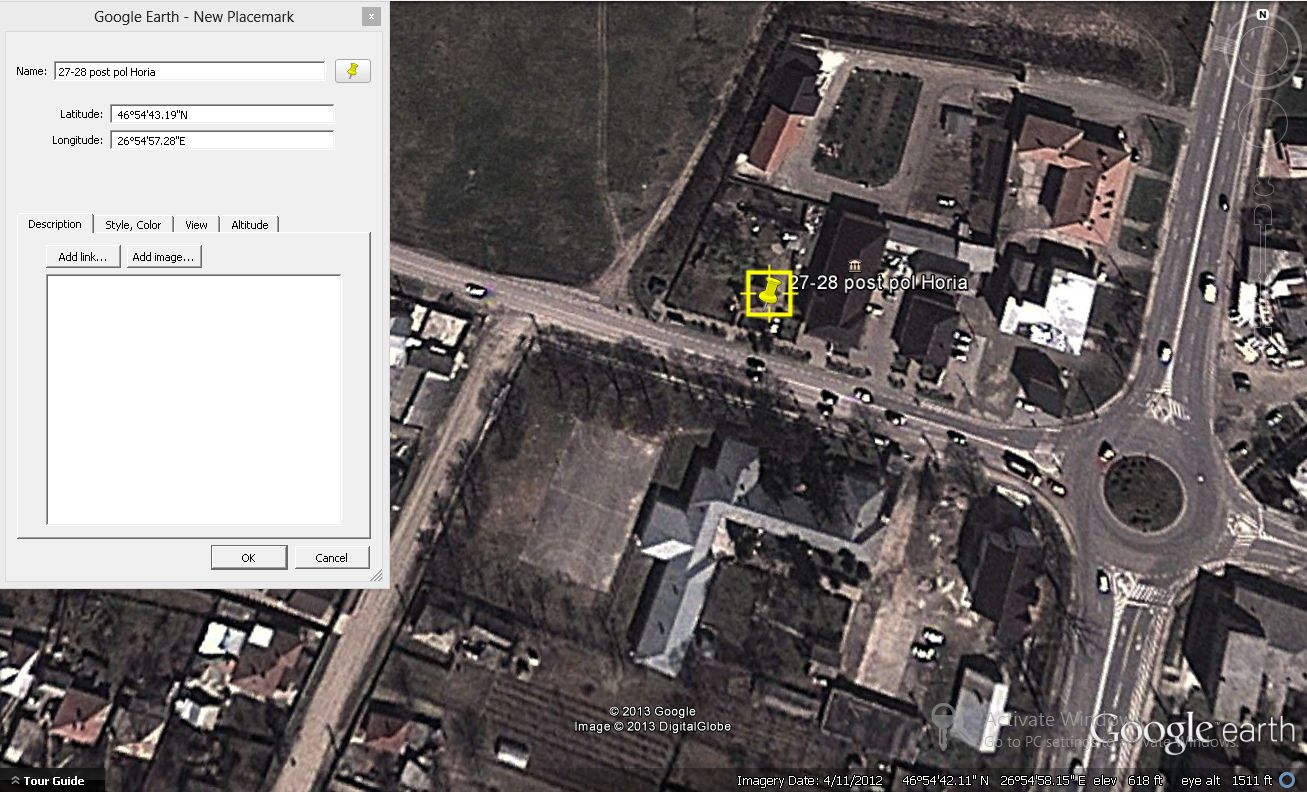Screen dimensions: 1307x792
Task: Confirm placemark with OK button
Action: click(x=248, y=558)
